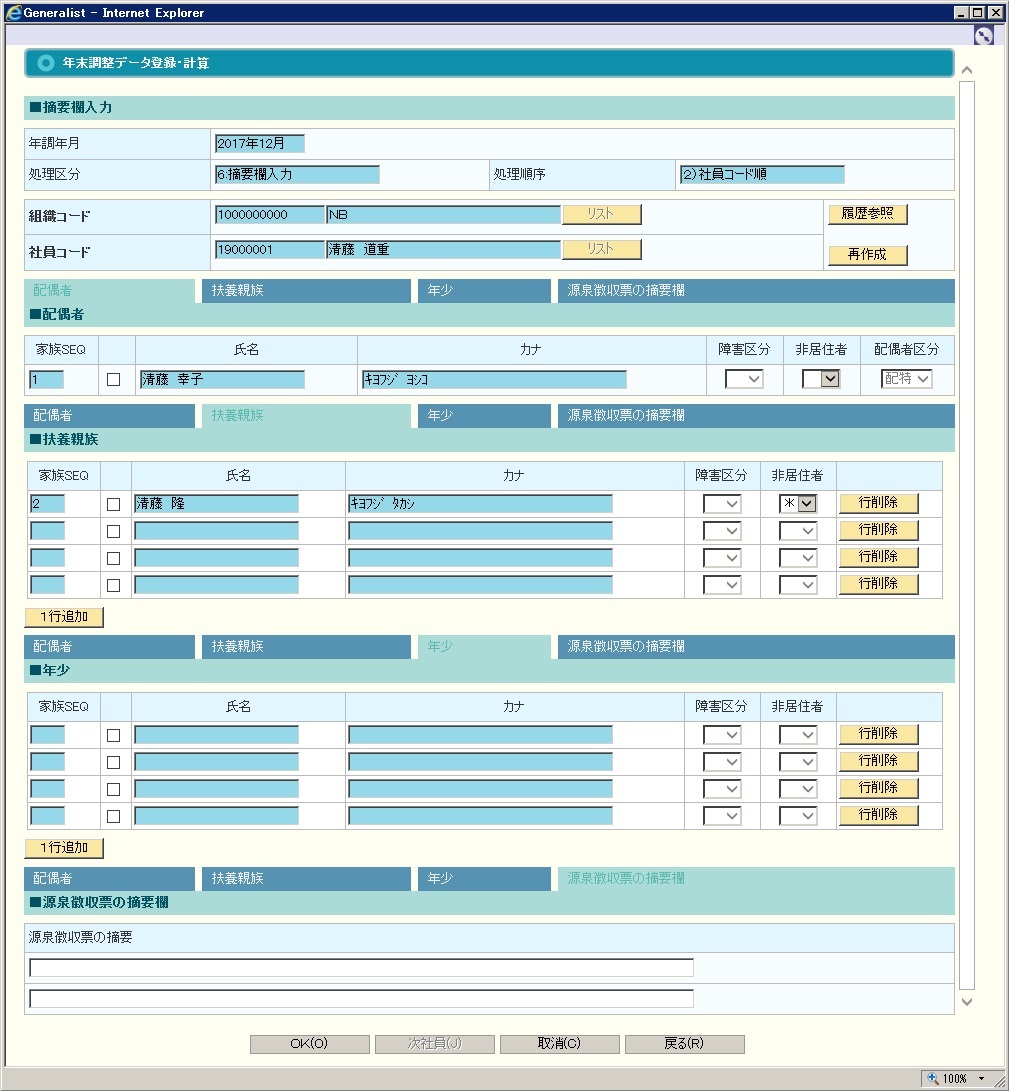The image size is (1009, 1091).
Task: Click the first 源泉徴収票の摘要 text field
Action: tap(361, 967)
